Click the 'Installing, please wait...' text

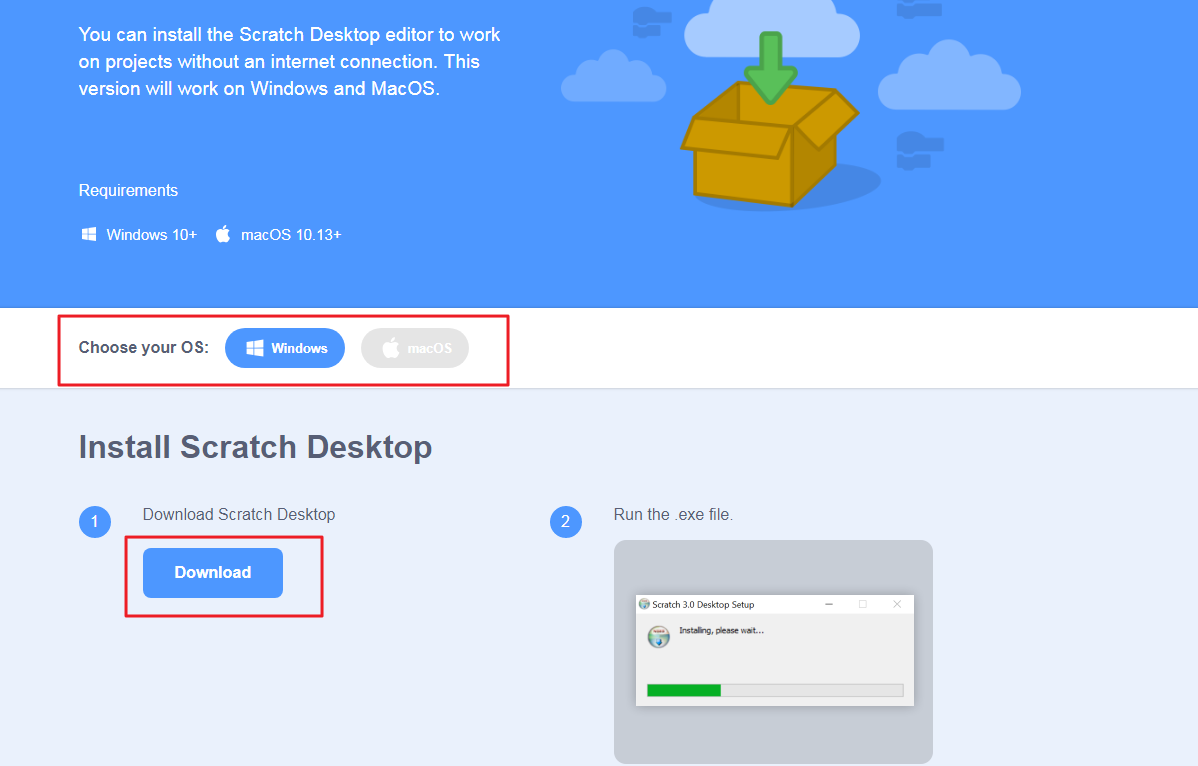click(721, 631)
